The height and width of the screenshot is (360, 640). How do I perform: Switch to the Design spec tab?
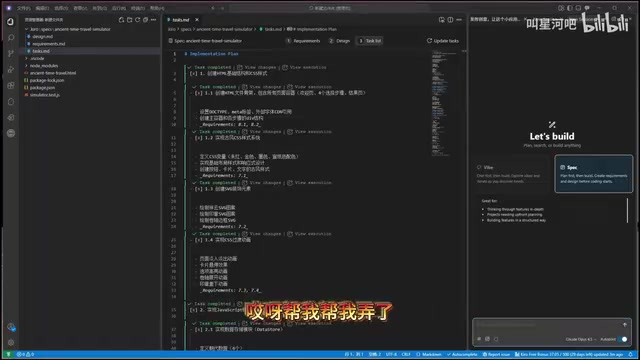coord(339,41)
